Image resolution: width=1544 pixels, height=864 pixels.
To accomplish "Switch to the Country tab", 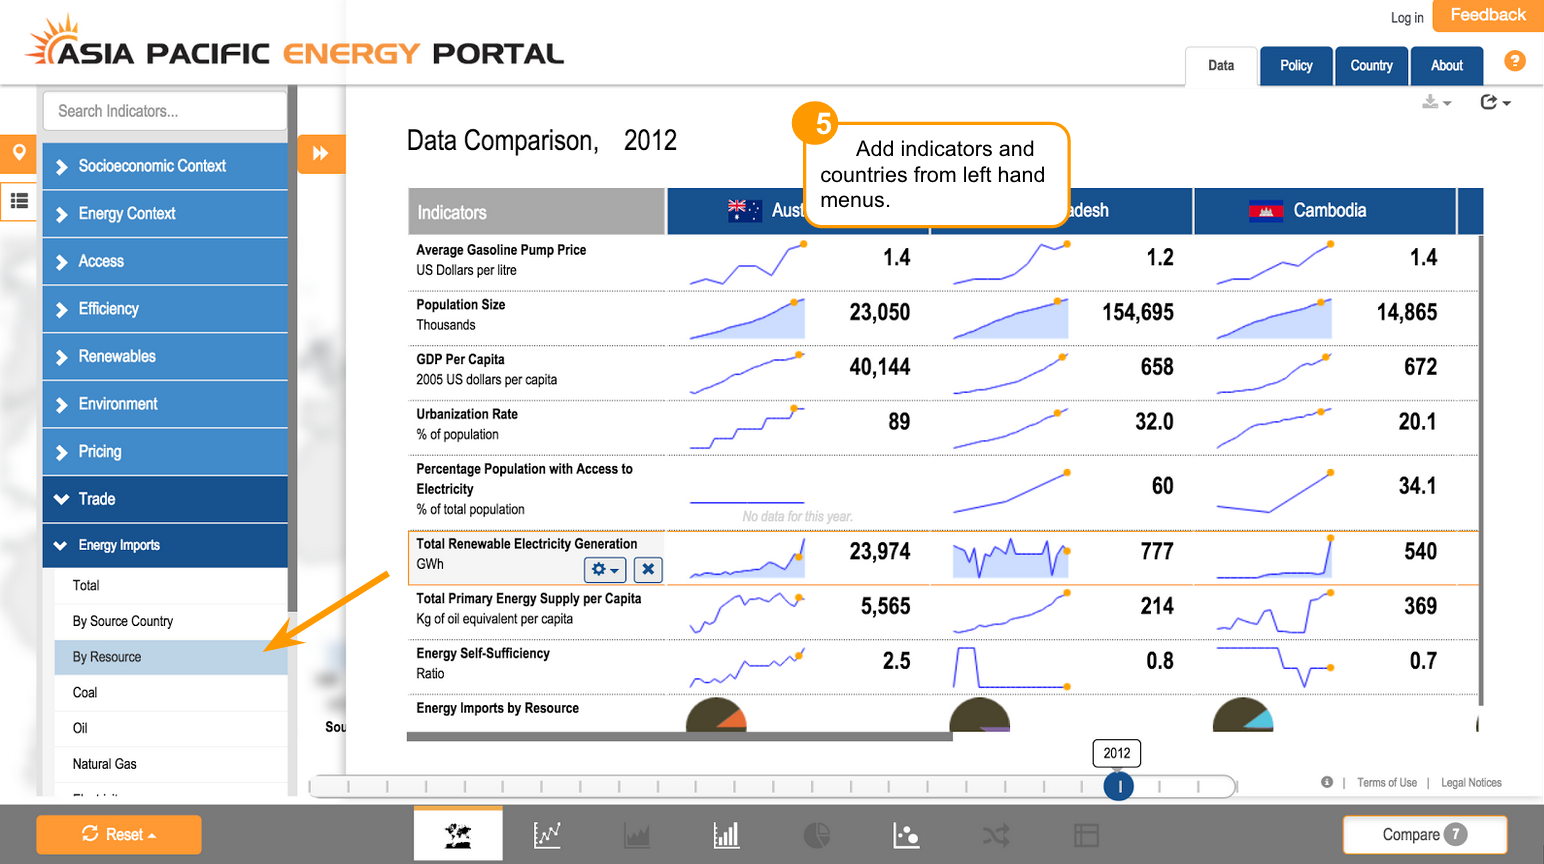I will pyautogui.click(x=1371, y=66).
